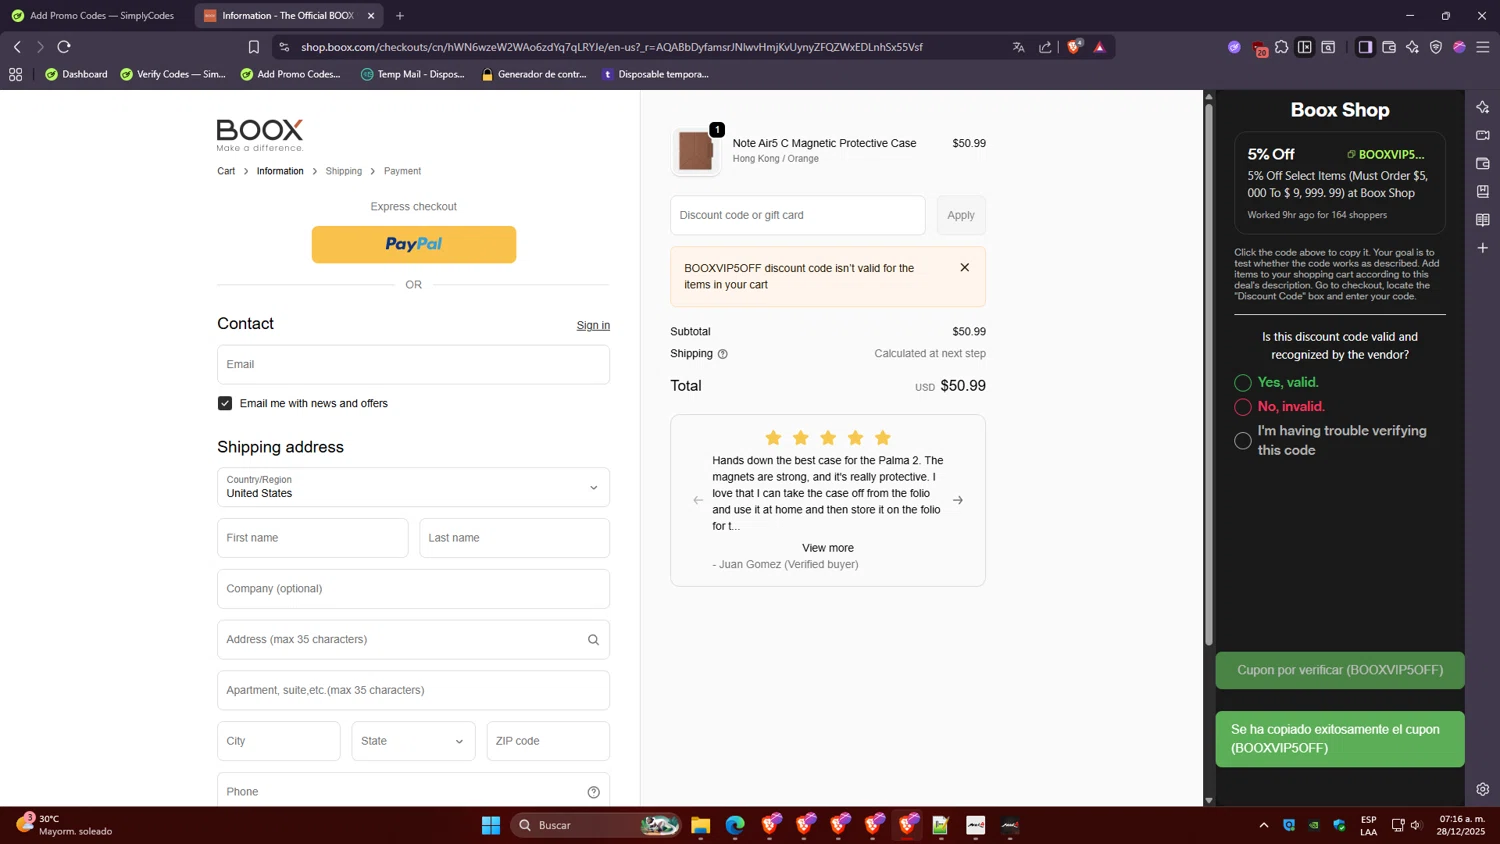
Task: Open File Explorer from the taskbar
Action: click(700, 825)
